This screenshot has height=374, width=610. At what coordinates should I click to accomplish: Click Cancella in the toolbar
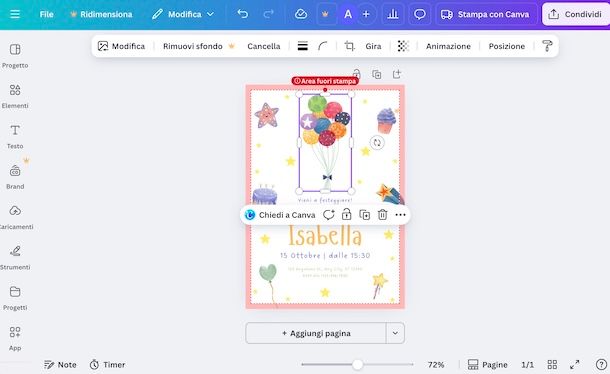coord(264,46)
